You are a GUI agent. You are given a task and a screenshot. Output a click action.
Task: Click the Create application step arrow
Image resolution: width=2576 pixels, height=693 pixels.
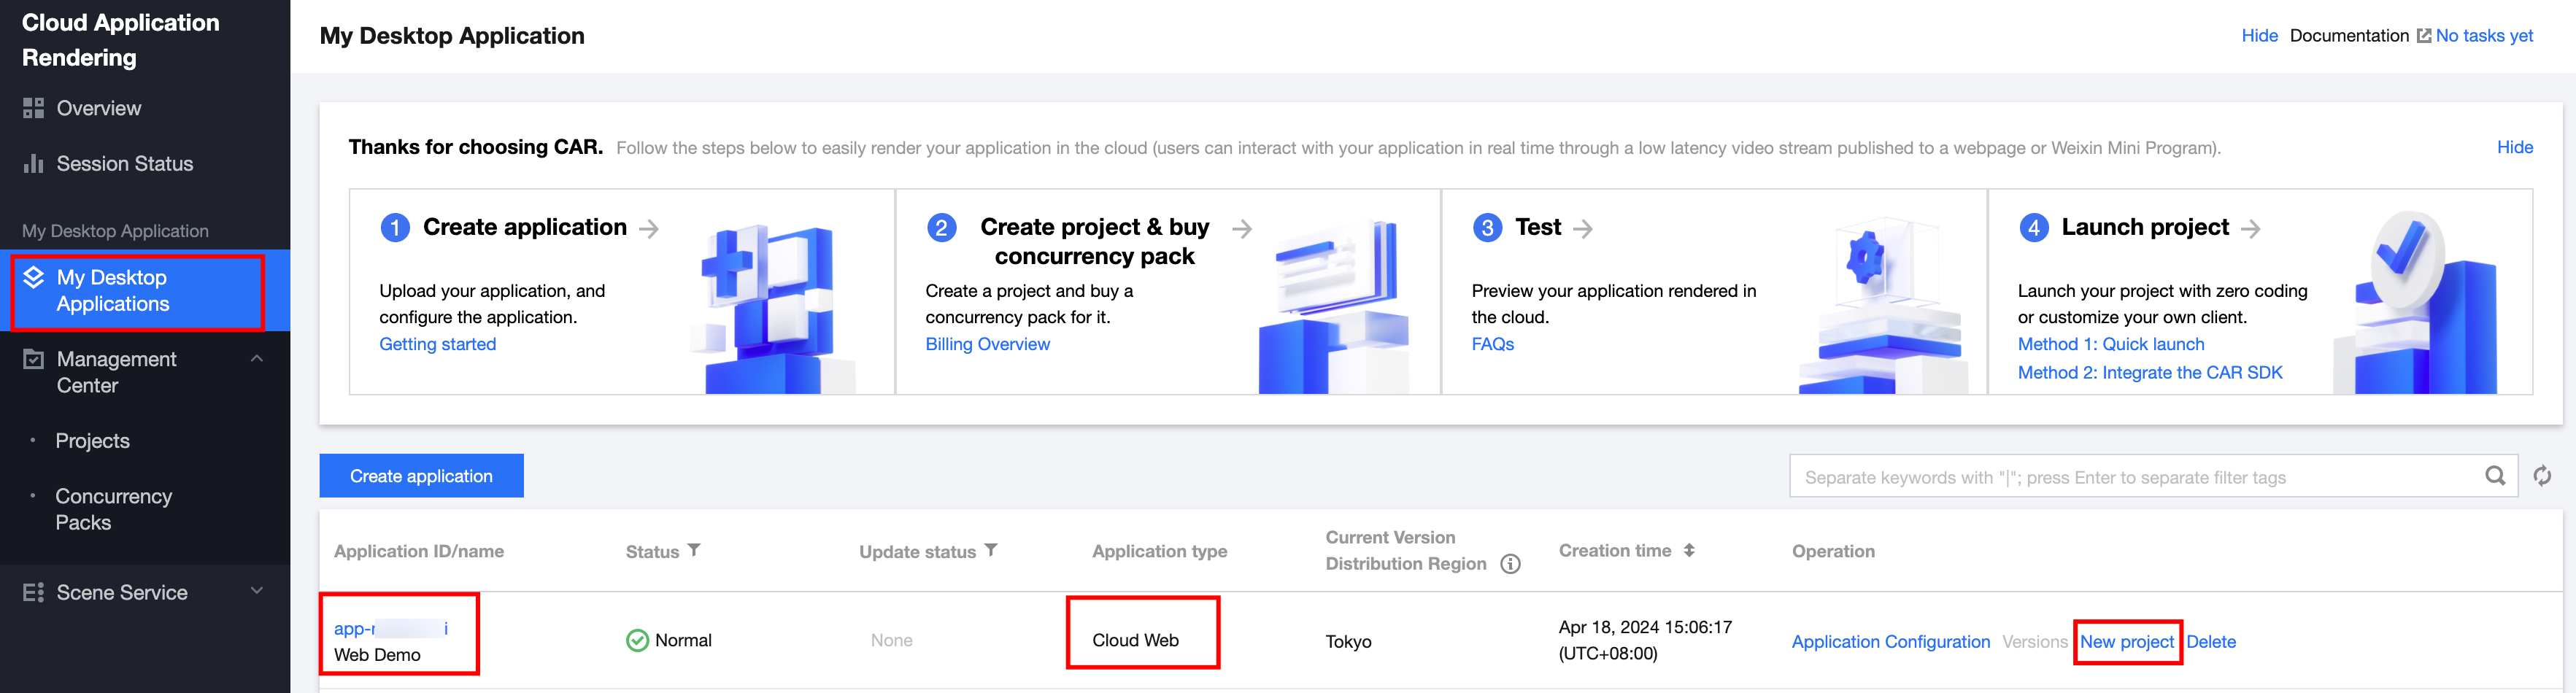(649, 229)
